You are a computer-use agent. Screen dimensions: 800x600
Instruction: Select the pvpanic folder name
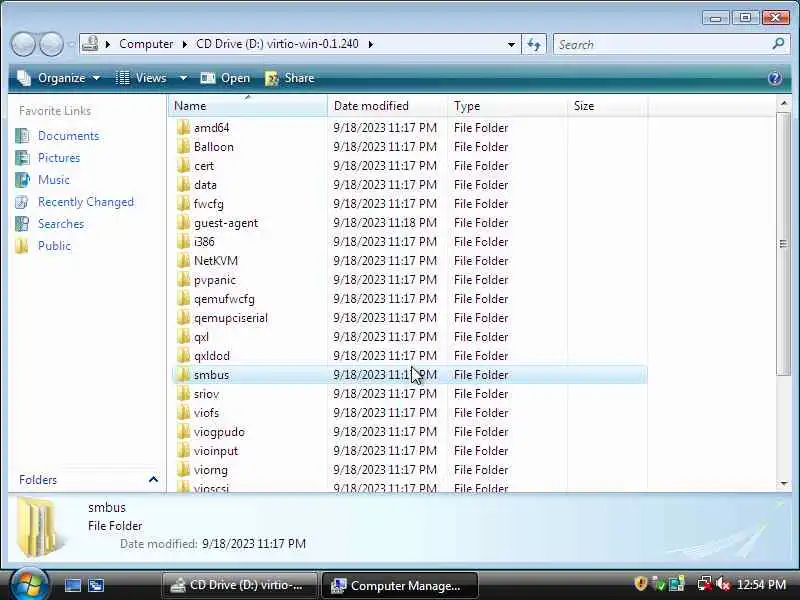[x=215, y=280]
